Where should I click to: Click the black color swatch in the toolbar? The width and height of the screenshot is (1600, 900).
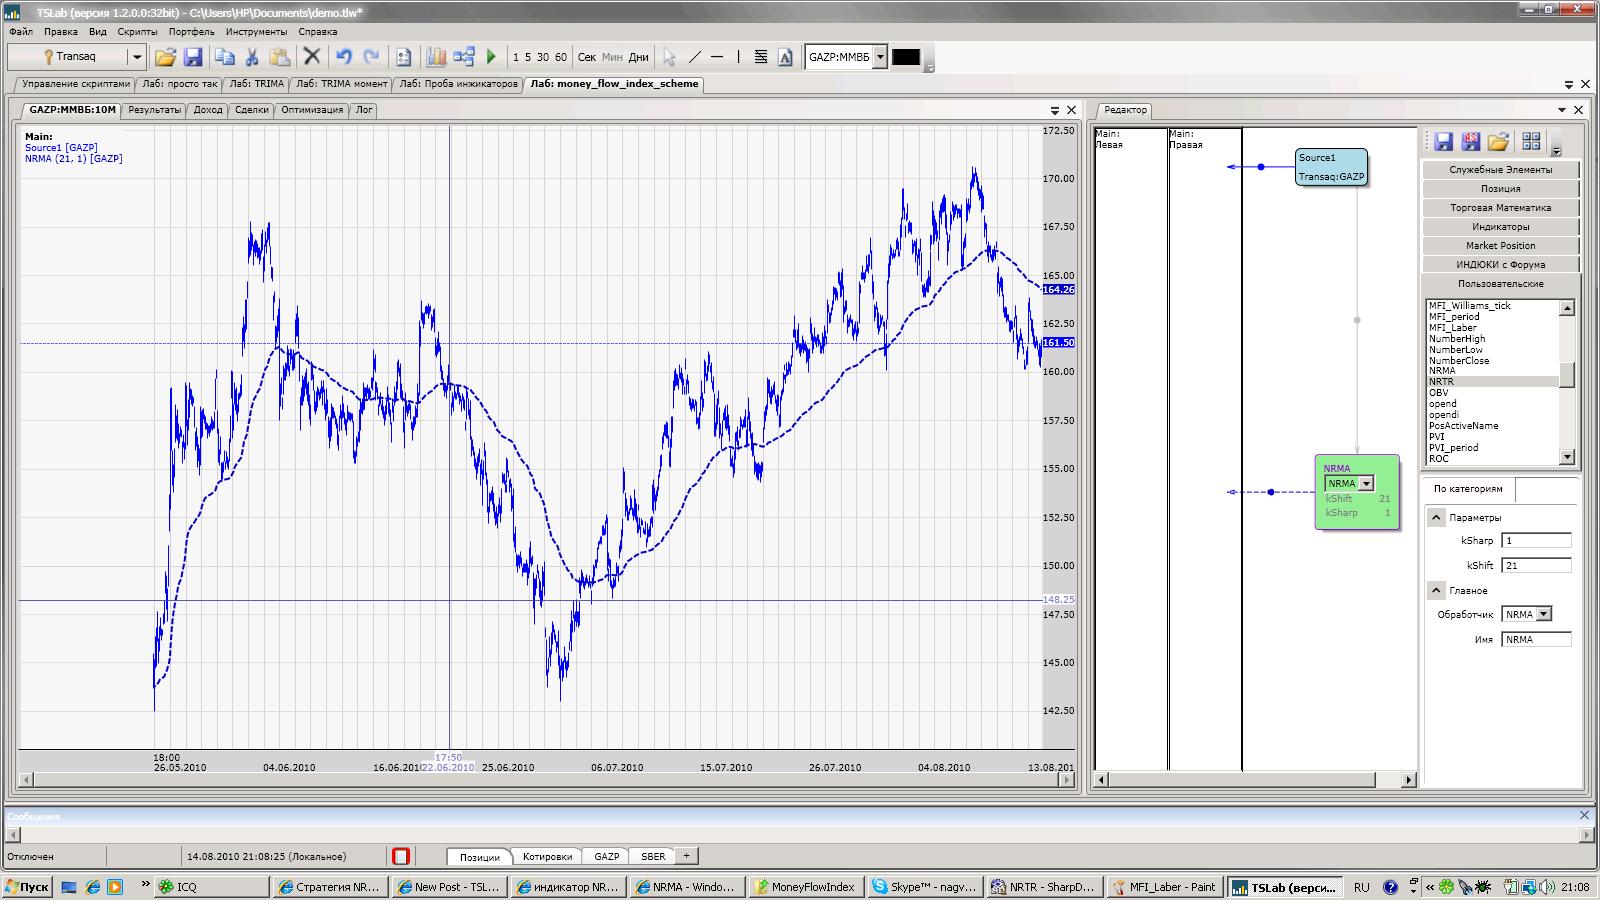click(x=905, y=57)
